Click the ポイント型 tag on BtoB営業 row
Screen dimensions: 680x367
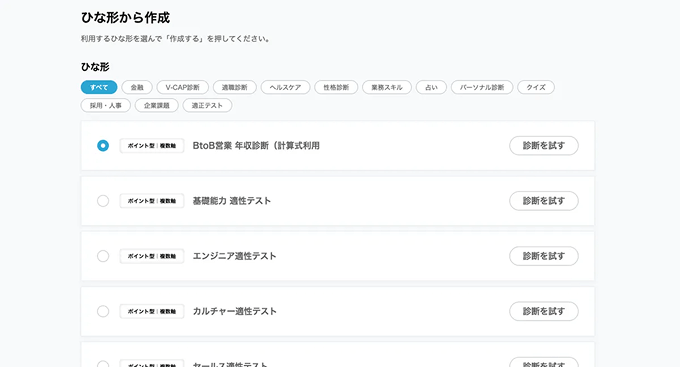point(152,146)
